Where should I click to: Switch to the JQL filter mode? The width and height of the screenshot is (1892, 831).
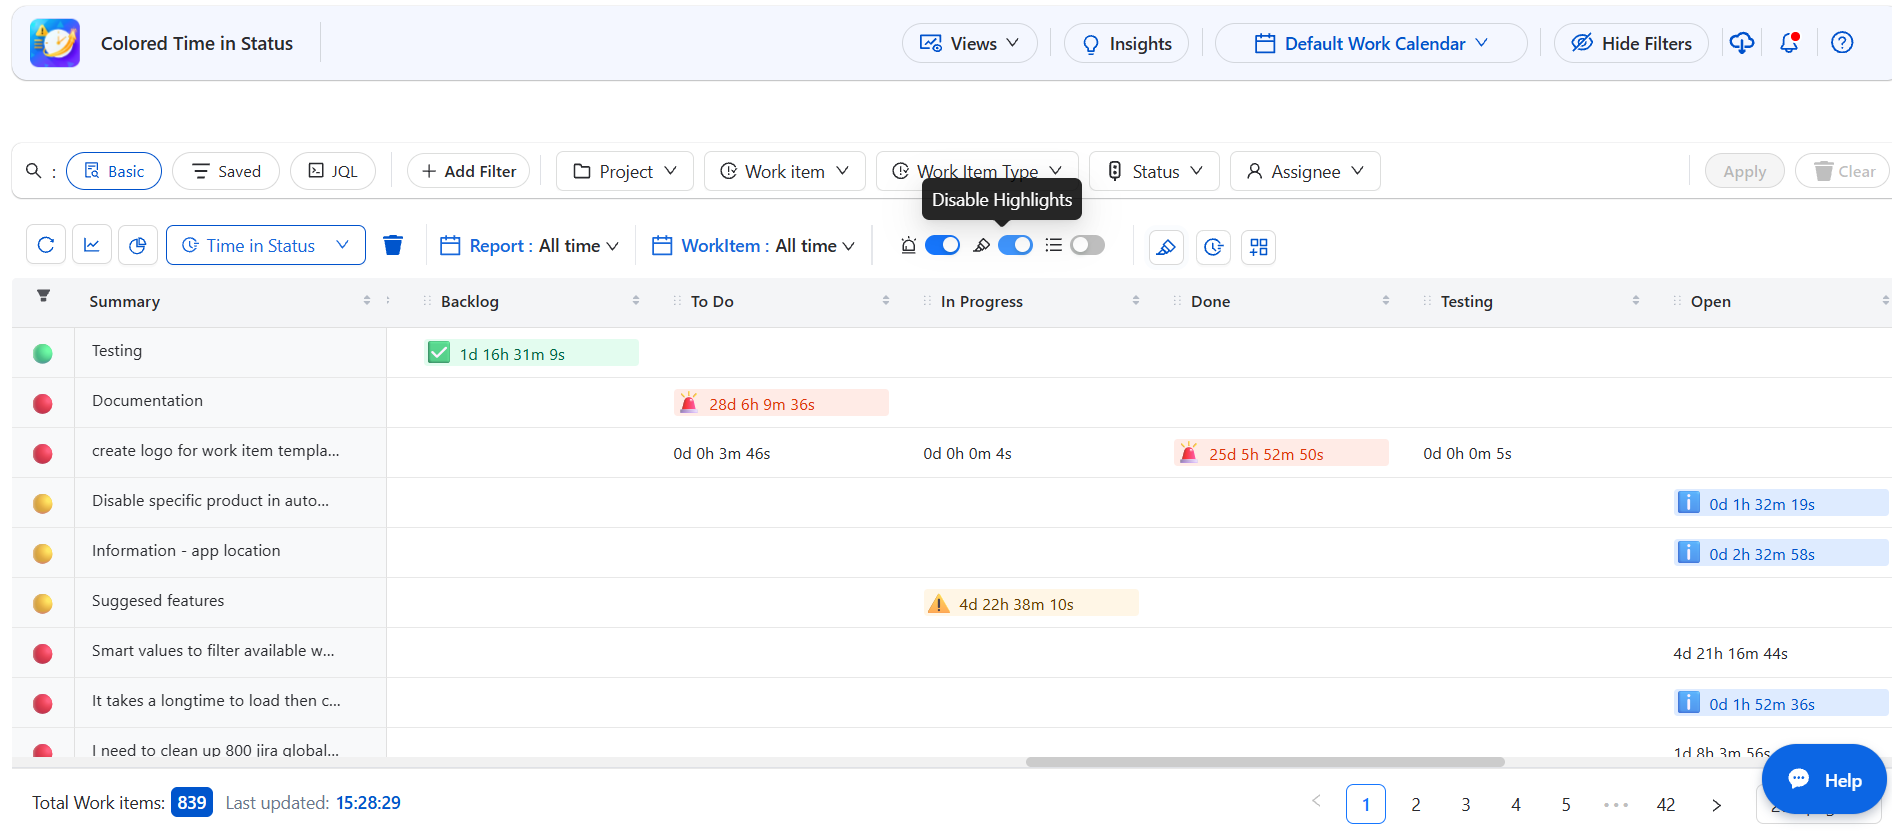[x=333, y=171]
